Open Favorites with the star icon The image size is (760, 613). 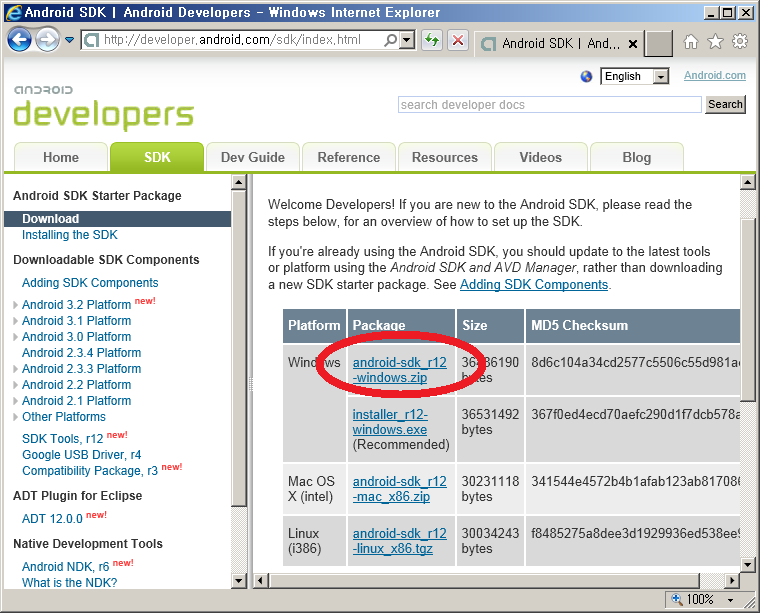(x=715, y=42)
